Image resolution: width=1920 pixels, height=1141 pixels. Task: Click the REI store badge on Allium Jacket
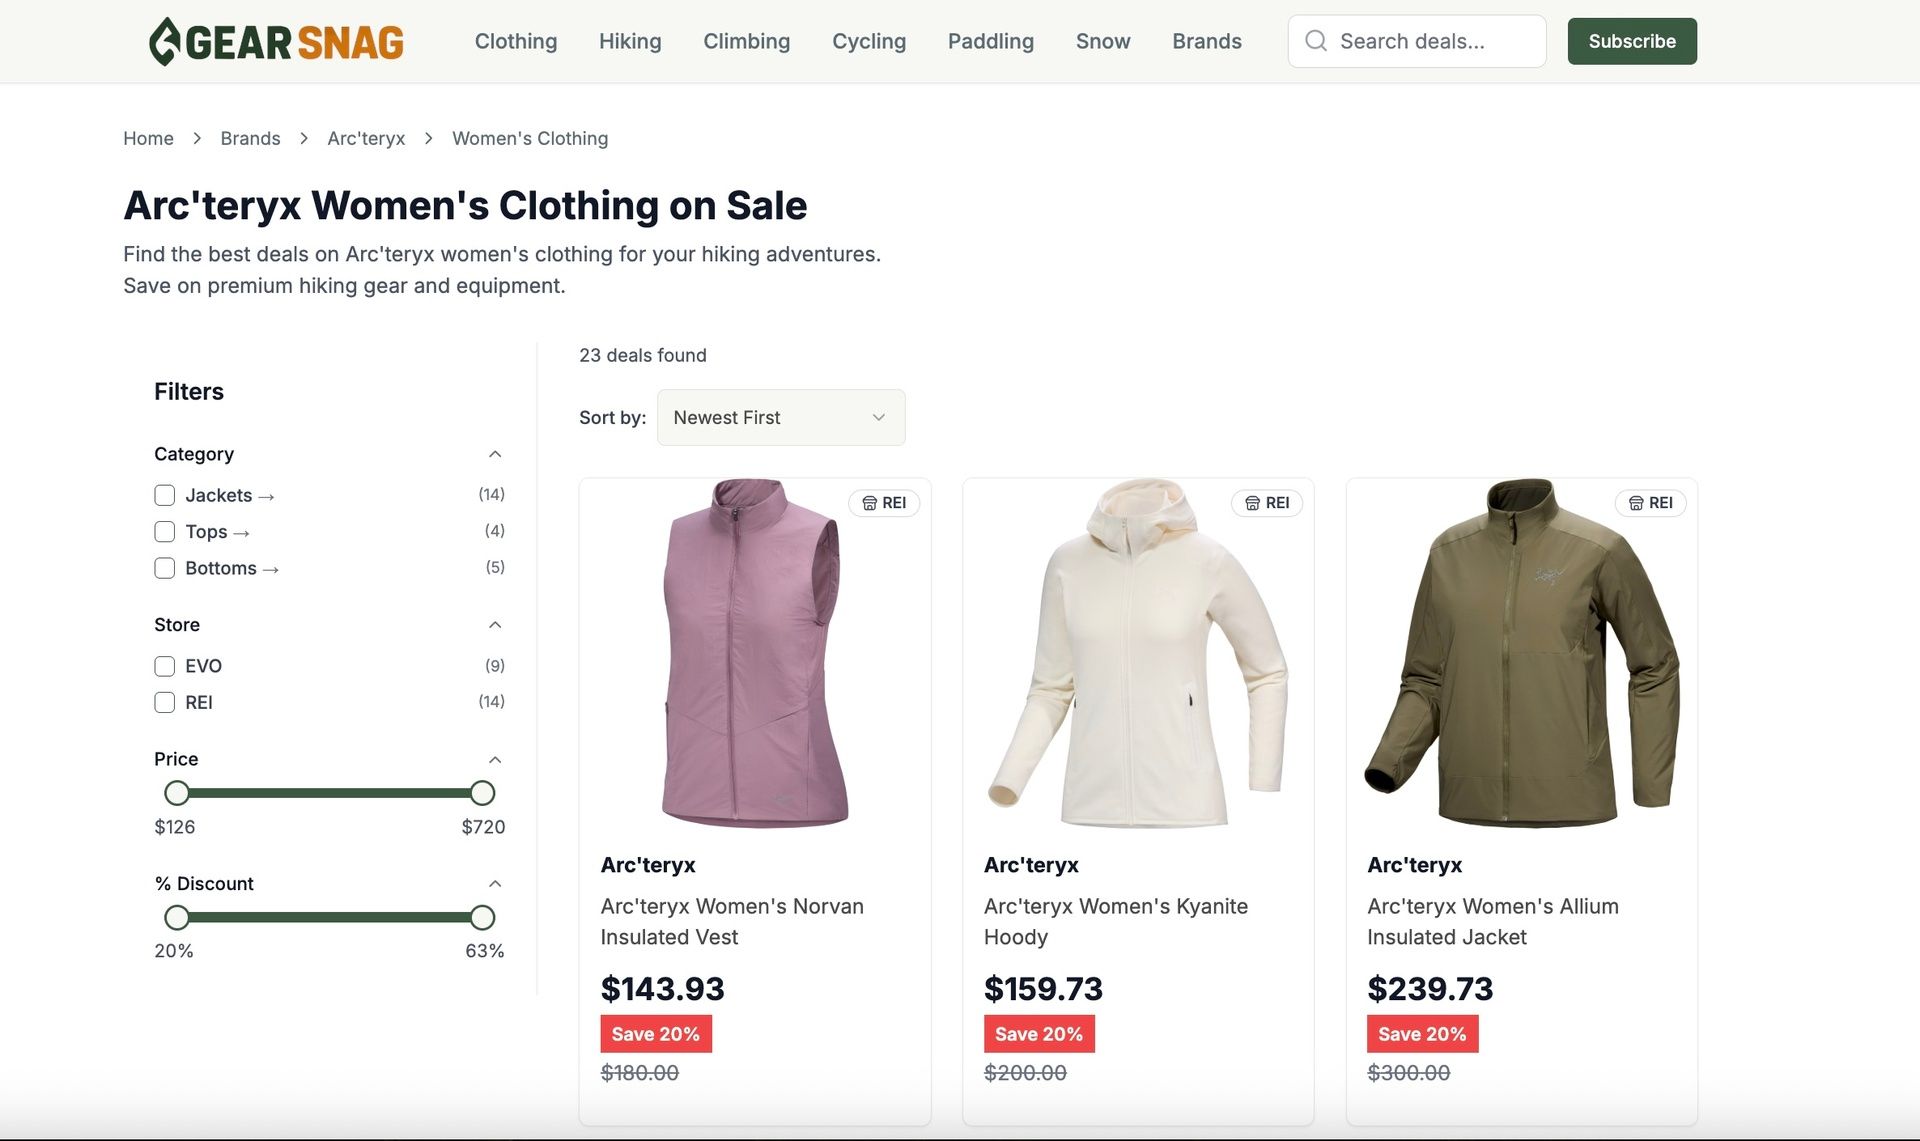point(1651,503)
